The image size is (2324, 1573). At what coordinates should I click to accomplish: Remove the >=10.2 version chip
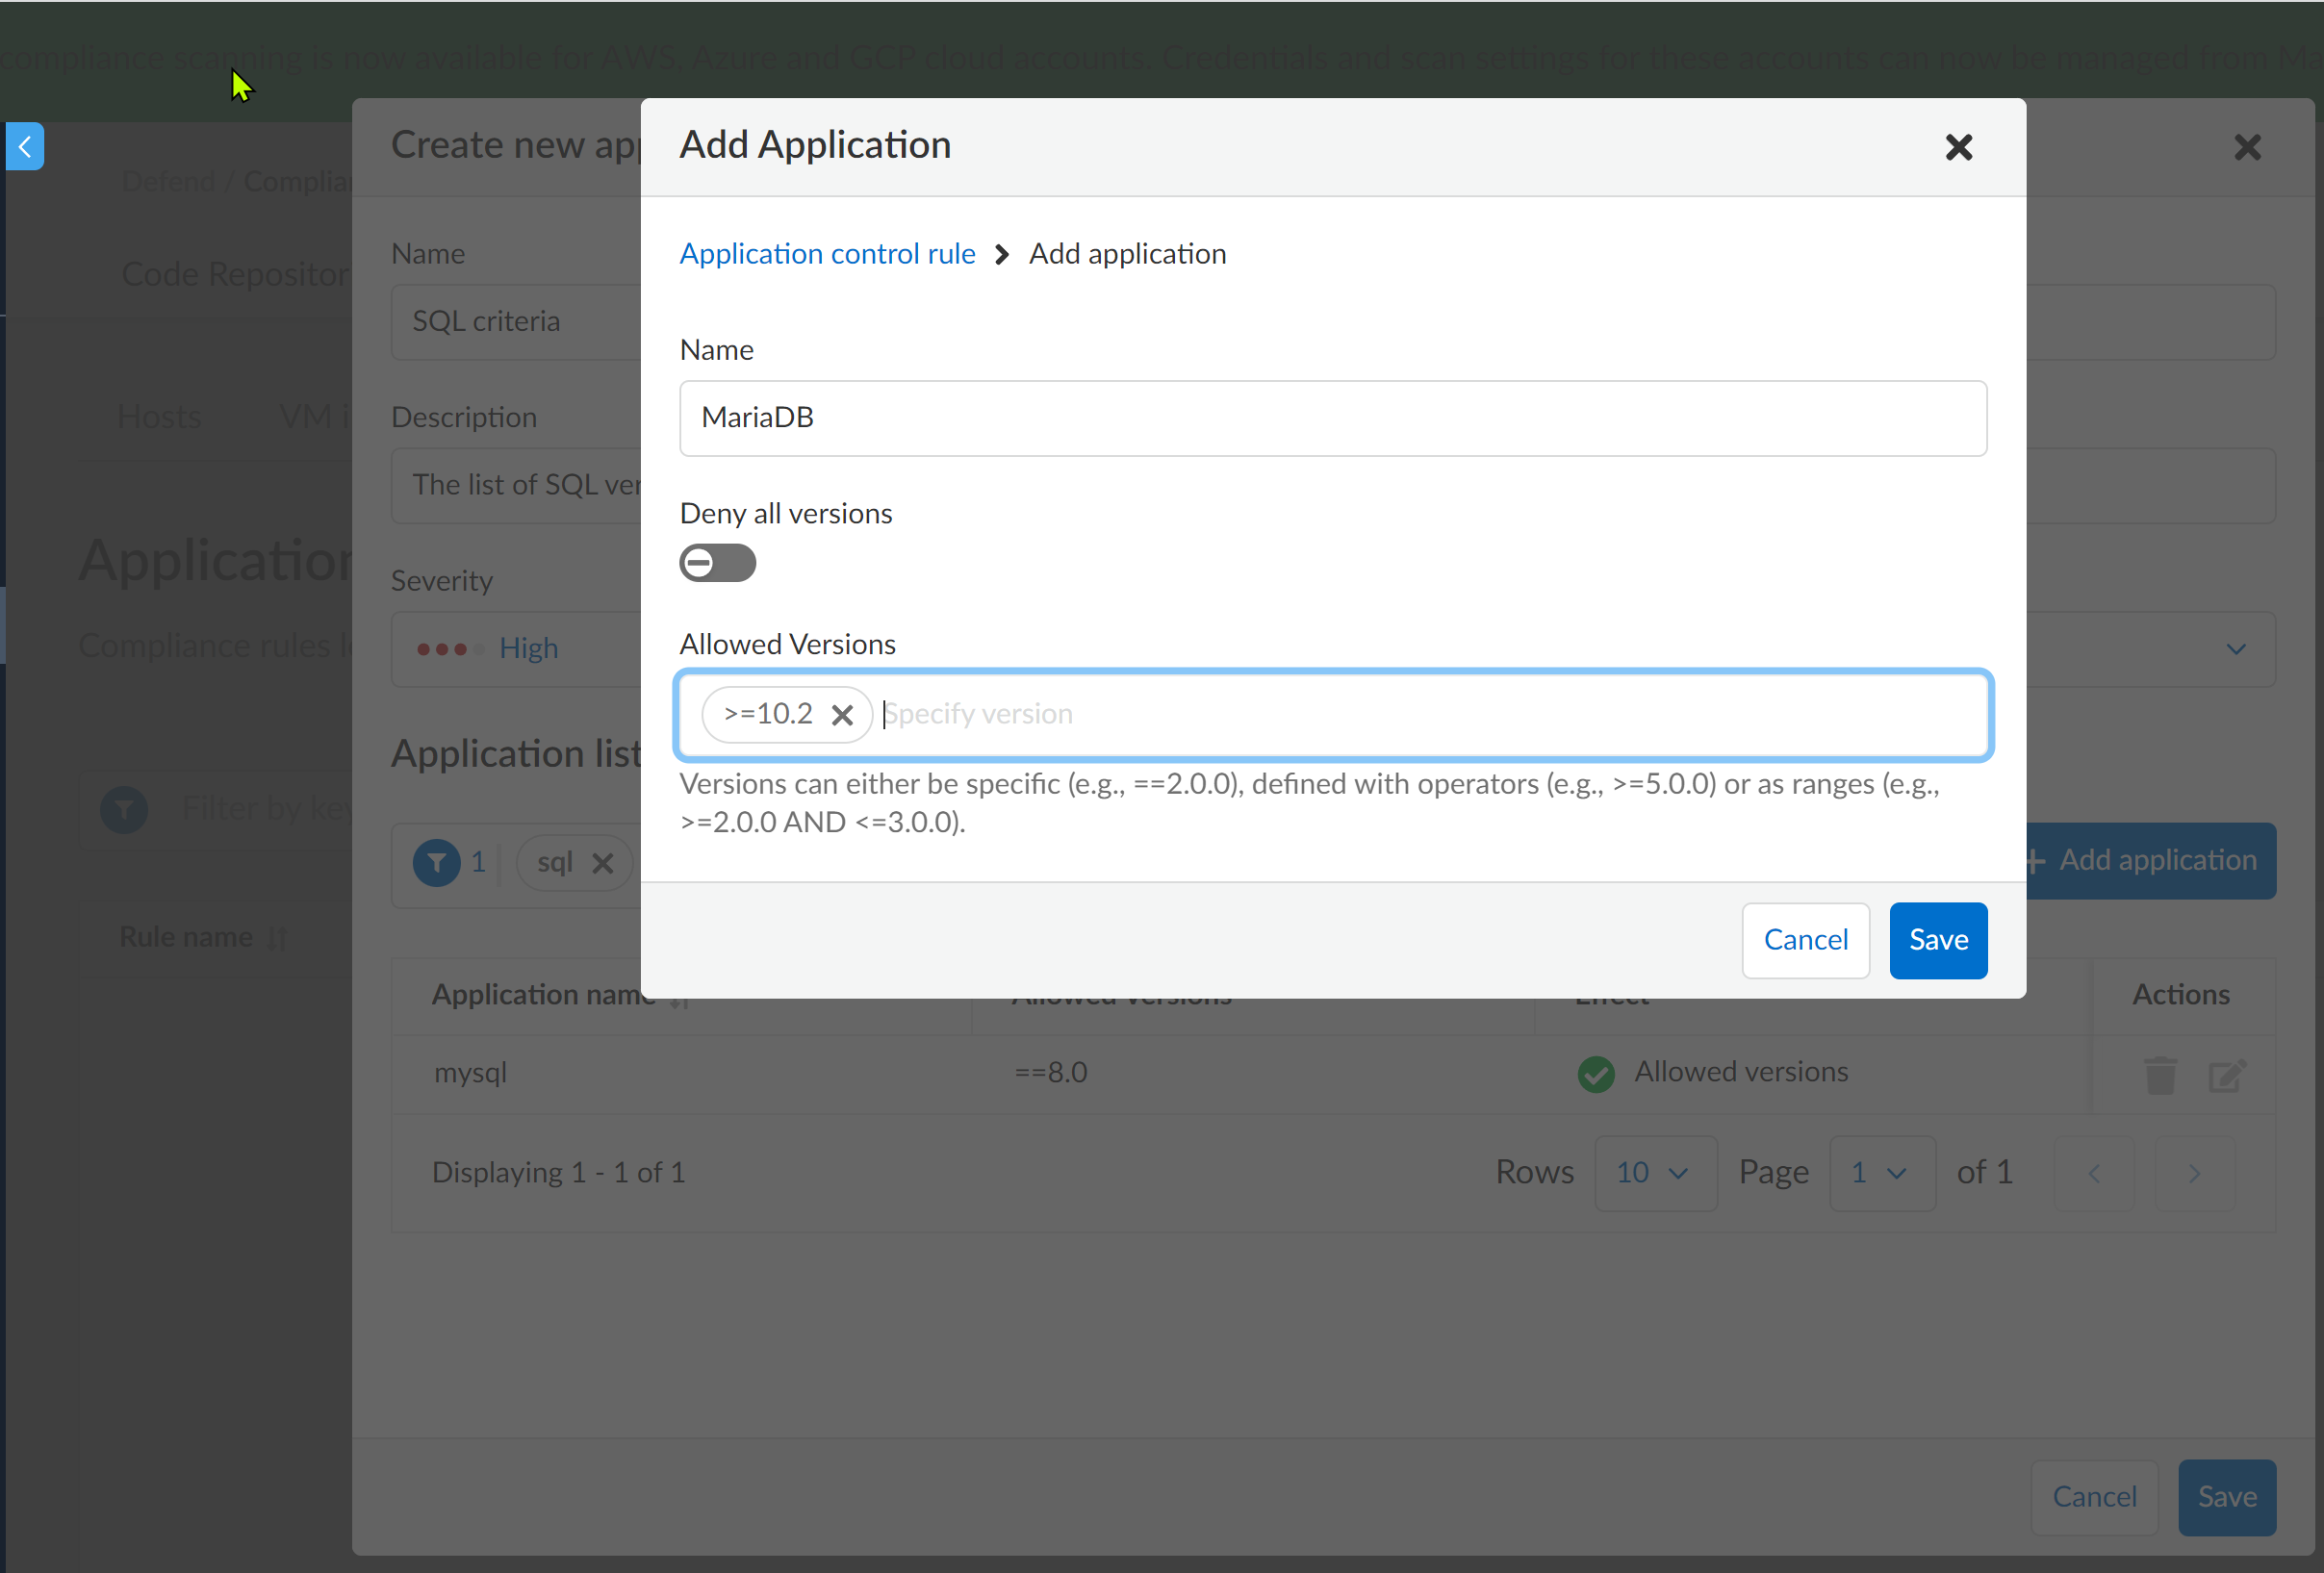842,714
